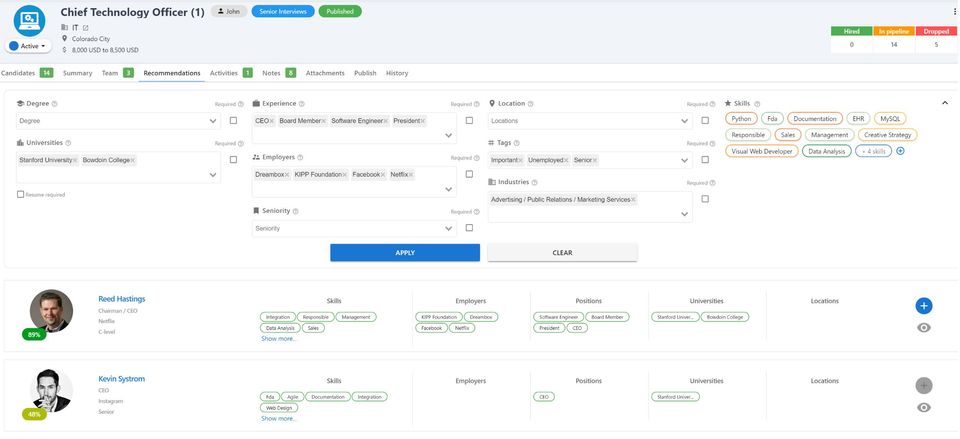Collapse the filters panel with the chevron
Viewport: 960px width, 439px height.
(x=945, y=103)
